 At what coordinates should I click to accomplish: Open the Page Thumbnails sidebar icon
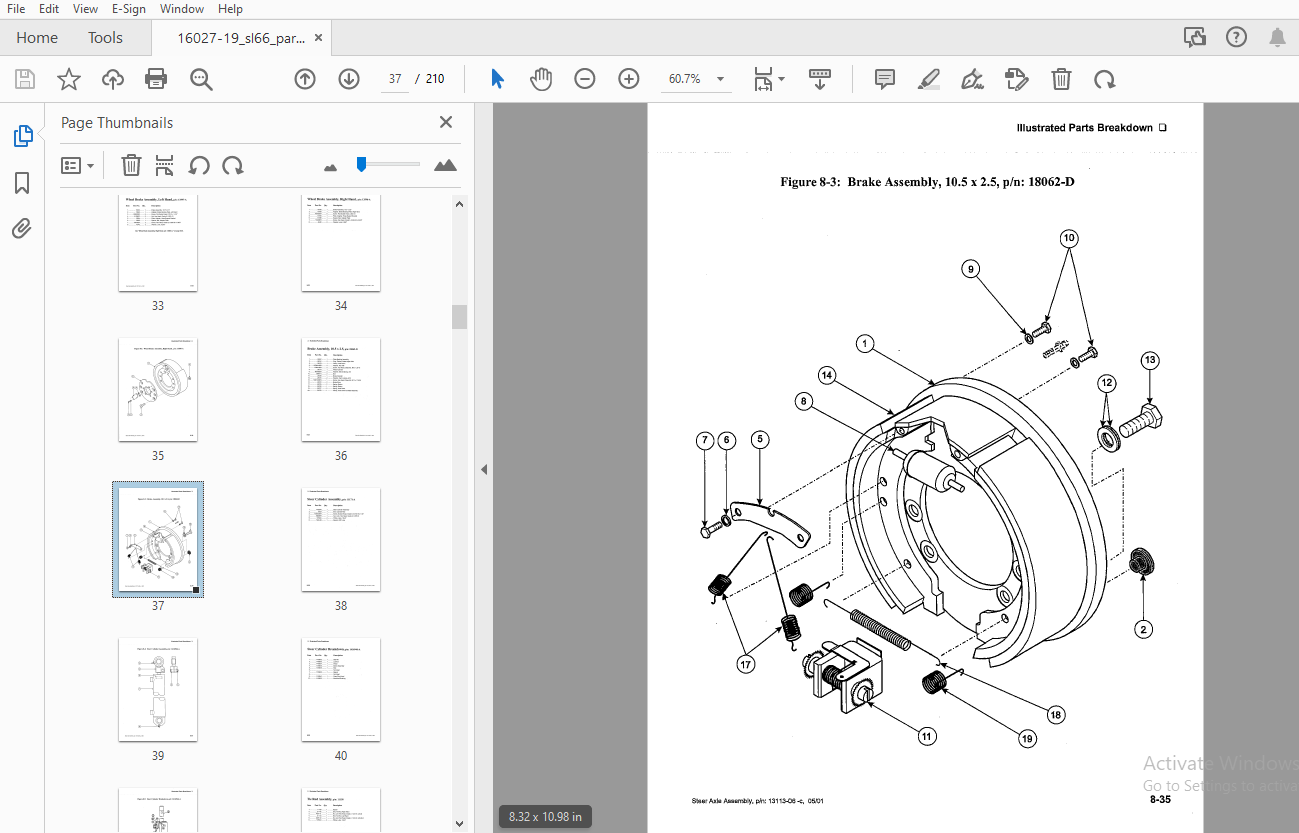[22, 136]
